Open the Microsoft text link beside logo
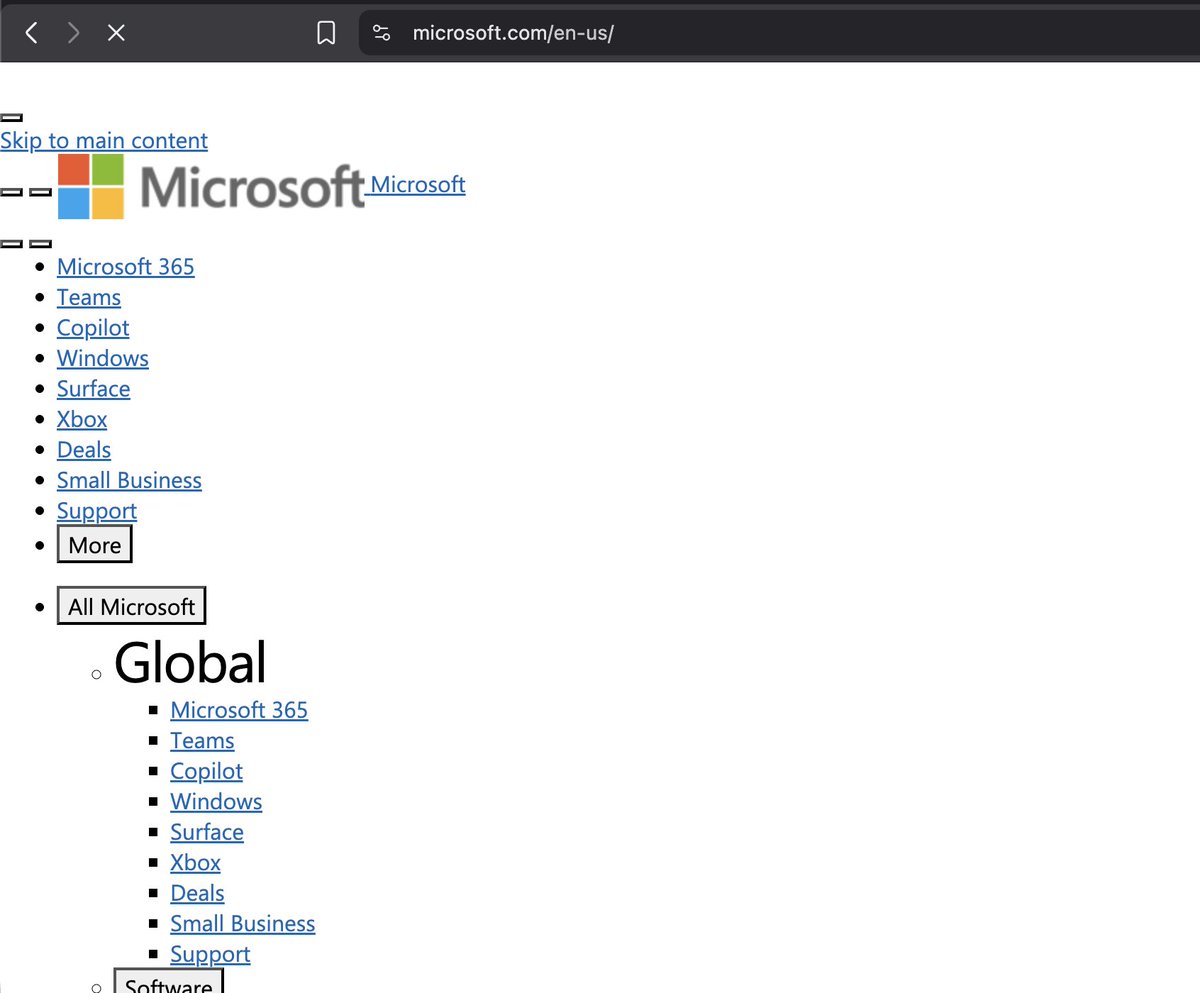The width and height of the screenshot is (1200, 993). [x=417, y=184]
